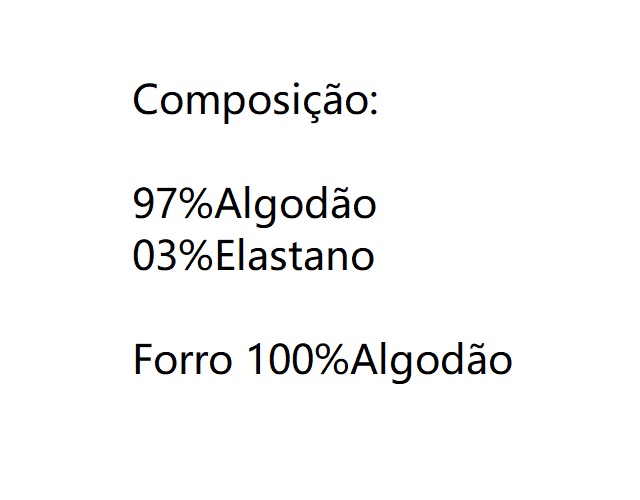Select the word "Elastano"
Image resolution: width=640 pixels, height=500 pixels.
[295, 257]
